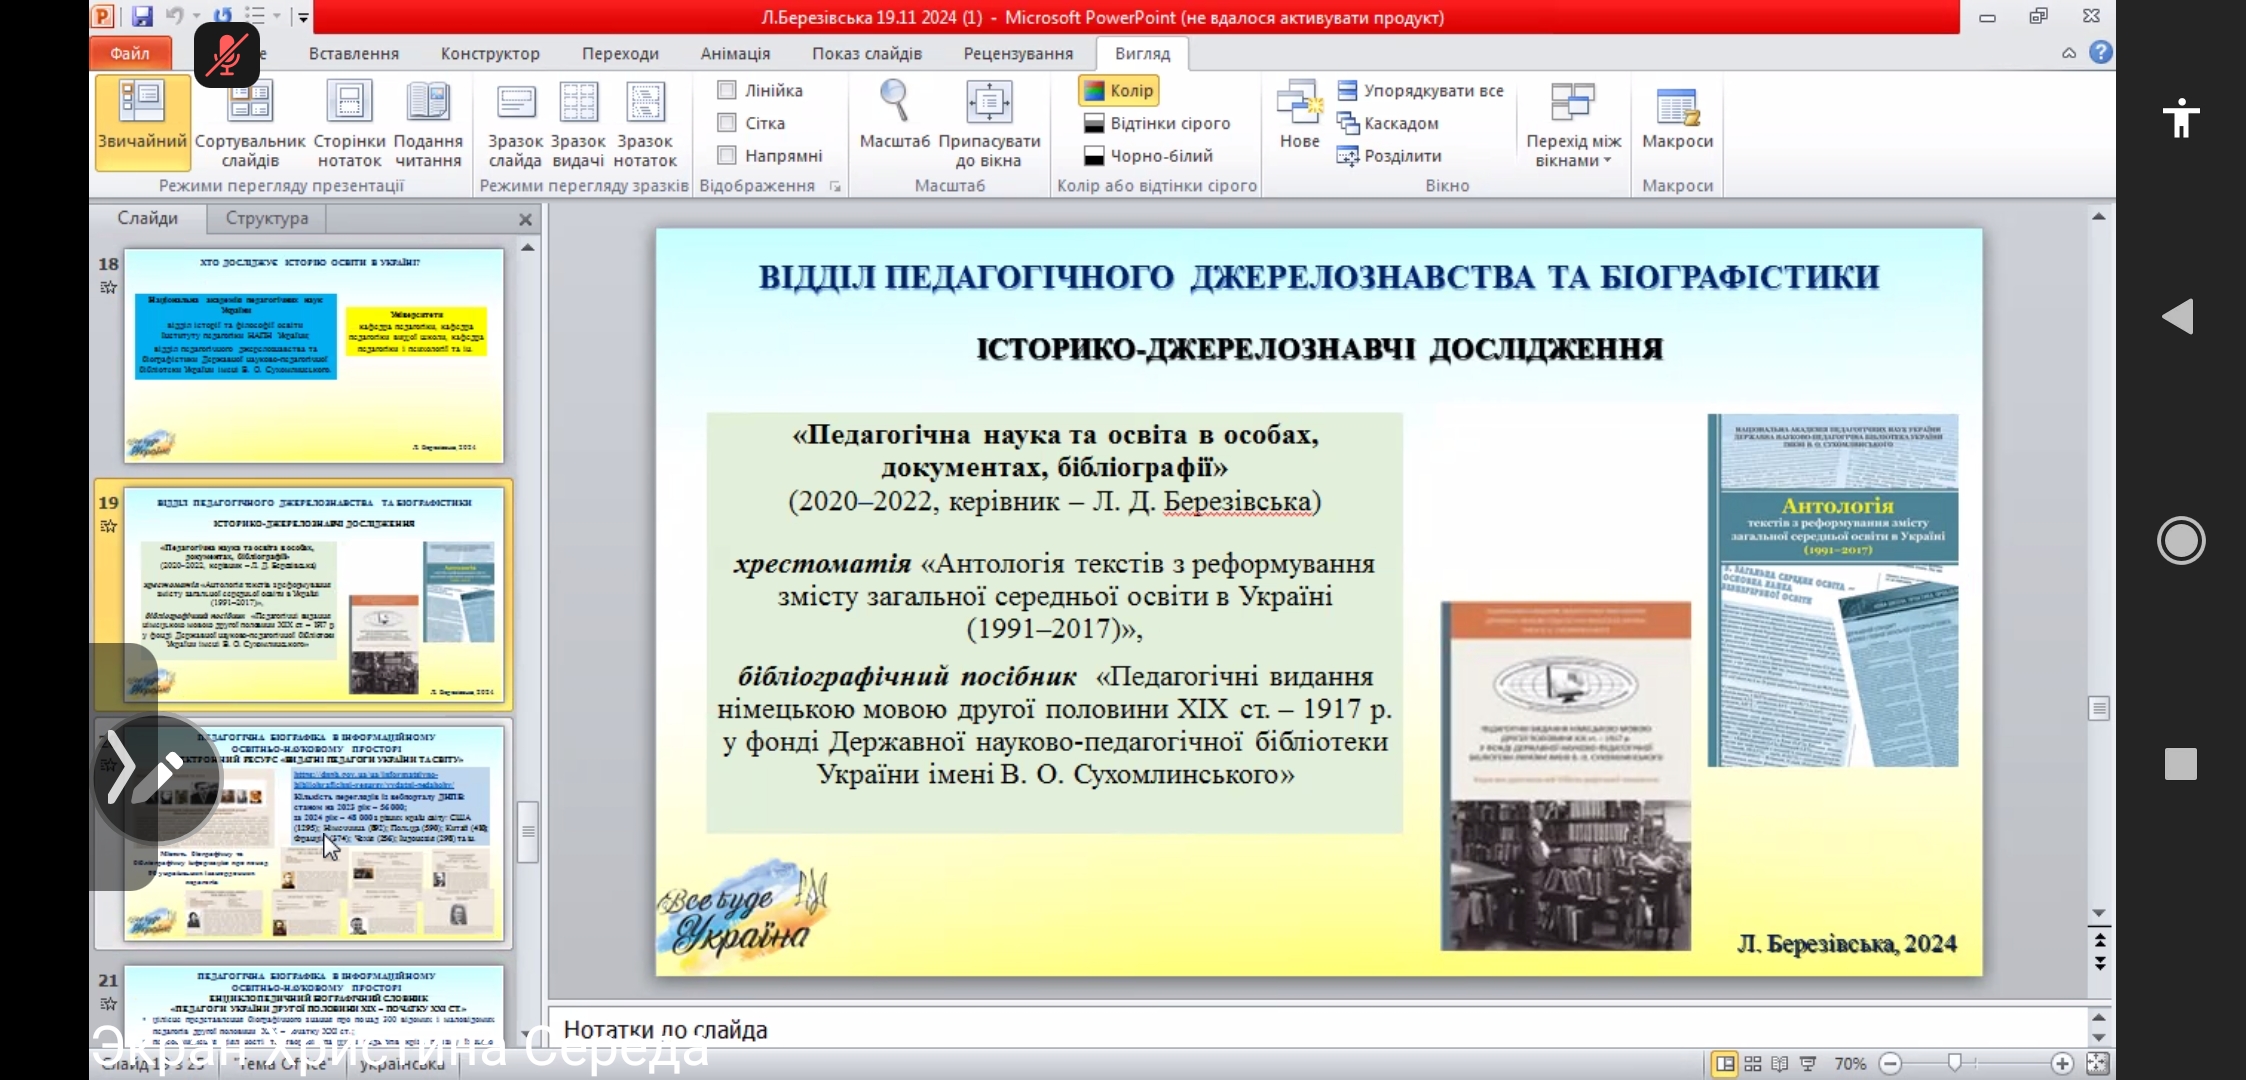
Task: Open Макроси macros icon
Action: pos(1677,108)
